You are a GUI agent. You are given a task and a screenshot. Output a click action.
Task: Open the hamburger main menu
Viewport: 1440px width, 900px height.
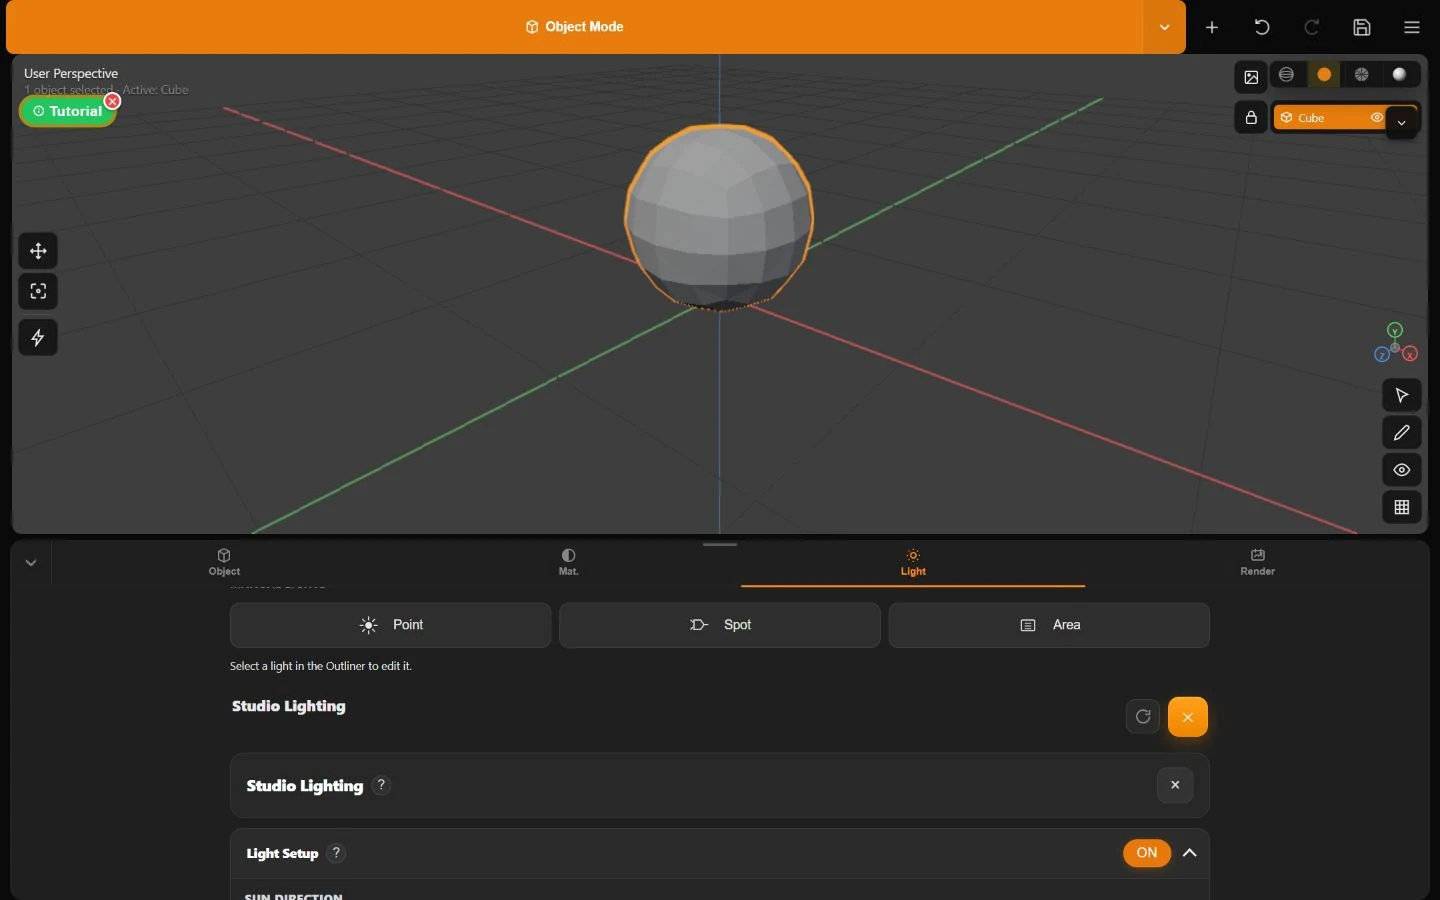1412,27
